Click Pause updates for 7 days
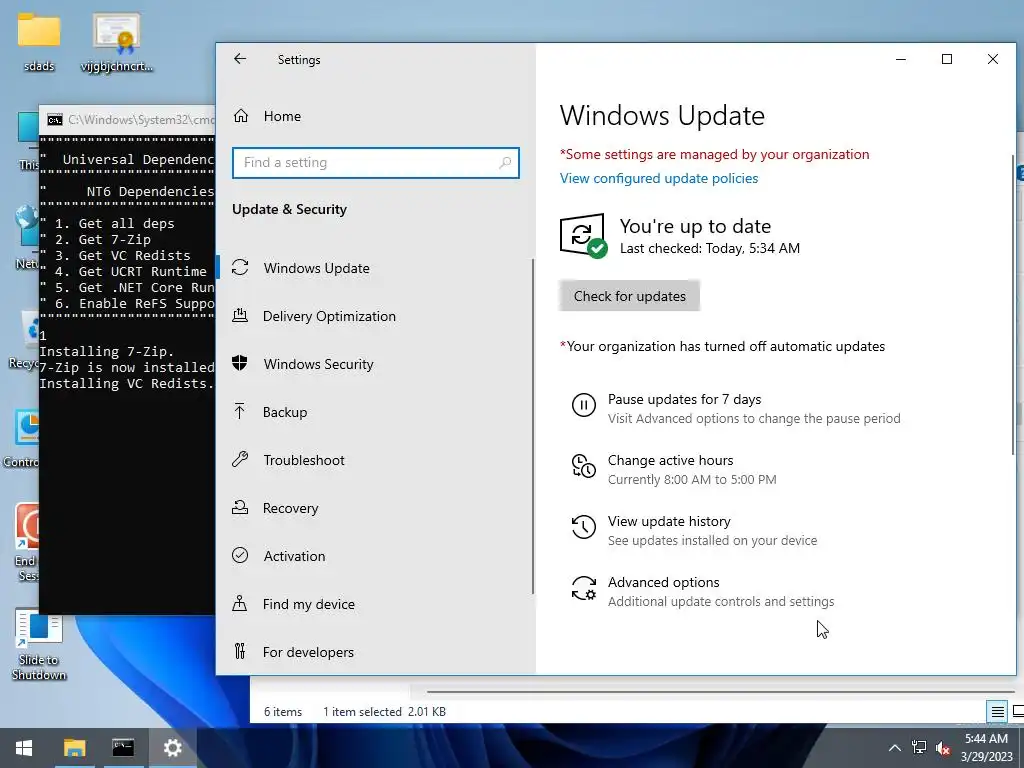 684,399
